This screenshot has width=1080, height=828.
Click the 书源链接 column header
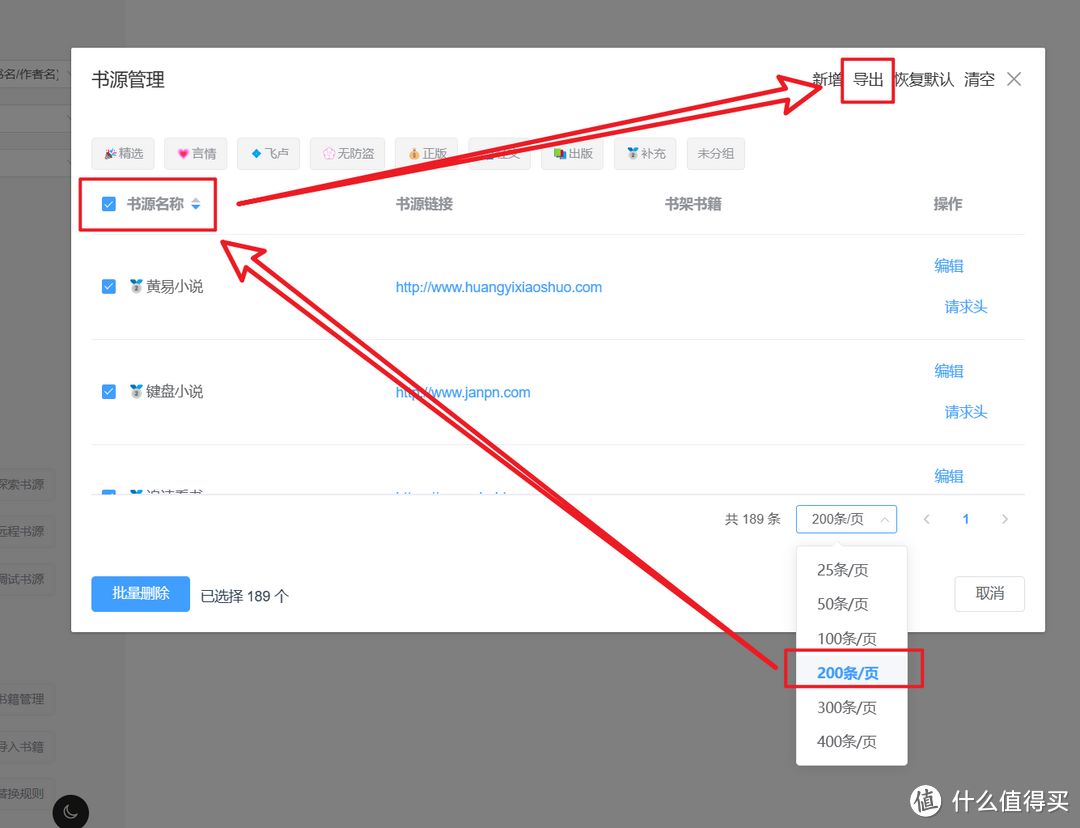point(424,204)
